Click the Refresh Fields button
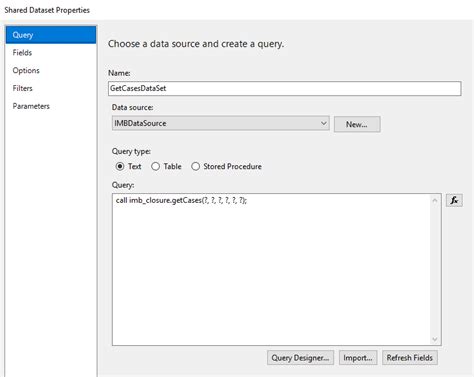Image resolution: width=474 pixels, height=377 pixels. (x=410, y=358)
